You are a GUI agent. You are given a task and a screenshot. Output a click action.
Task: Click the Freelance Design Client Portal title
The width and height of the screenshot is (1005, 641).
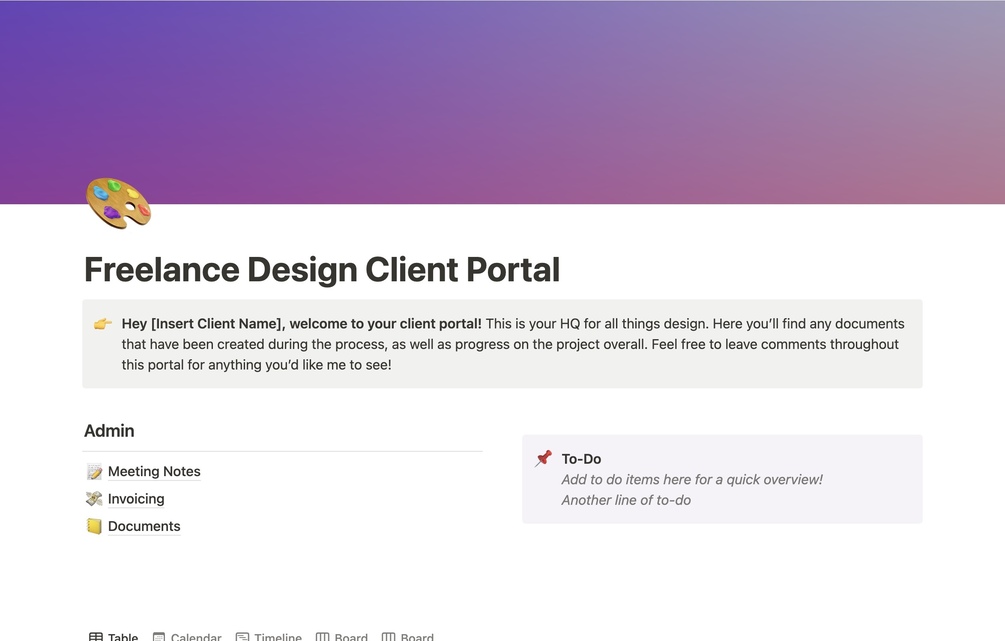point(322,269)
